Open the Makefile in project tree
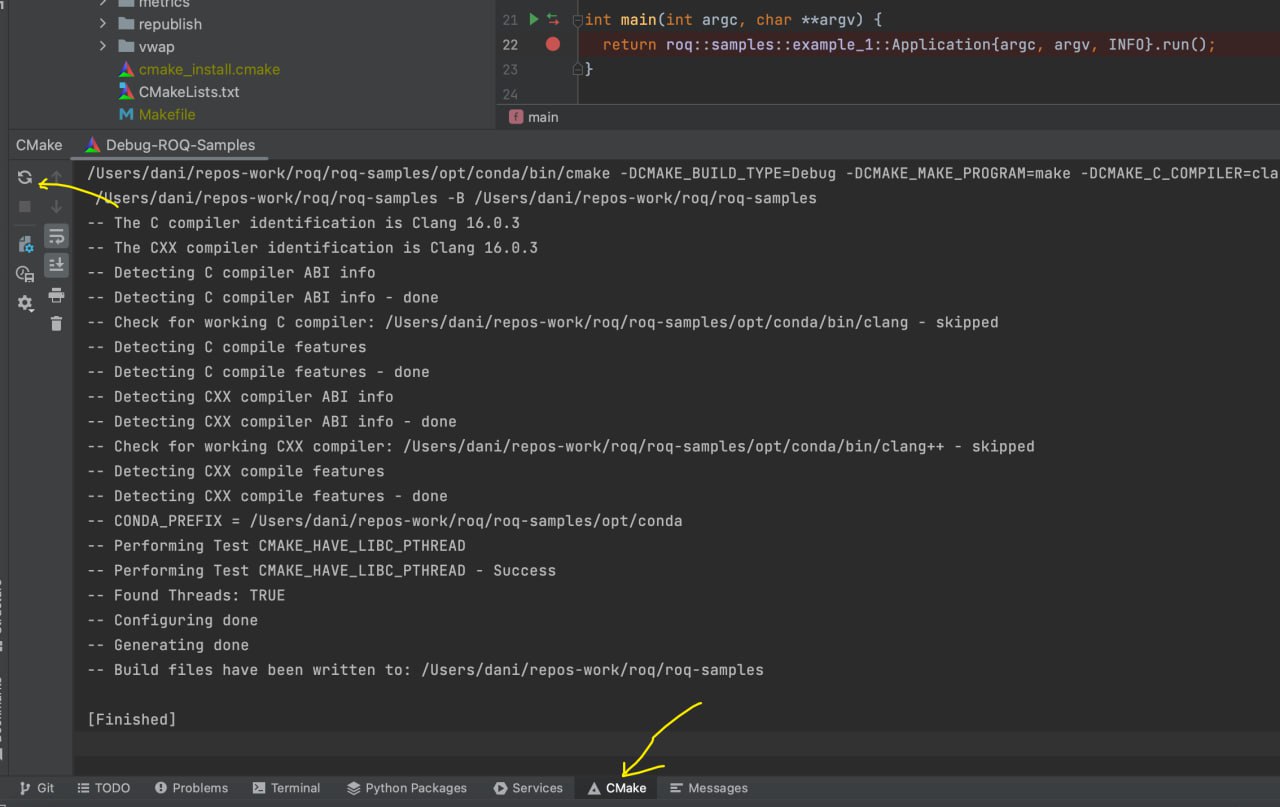 coord(157,114)
